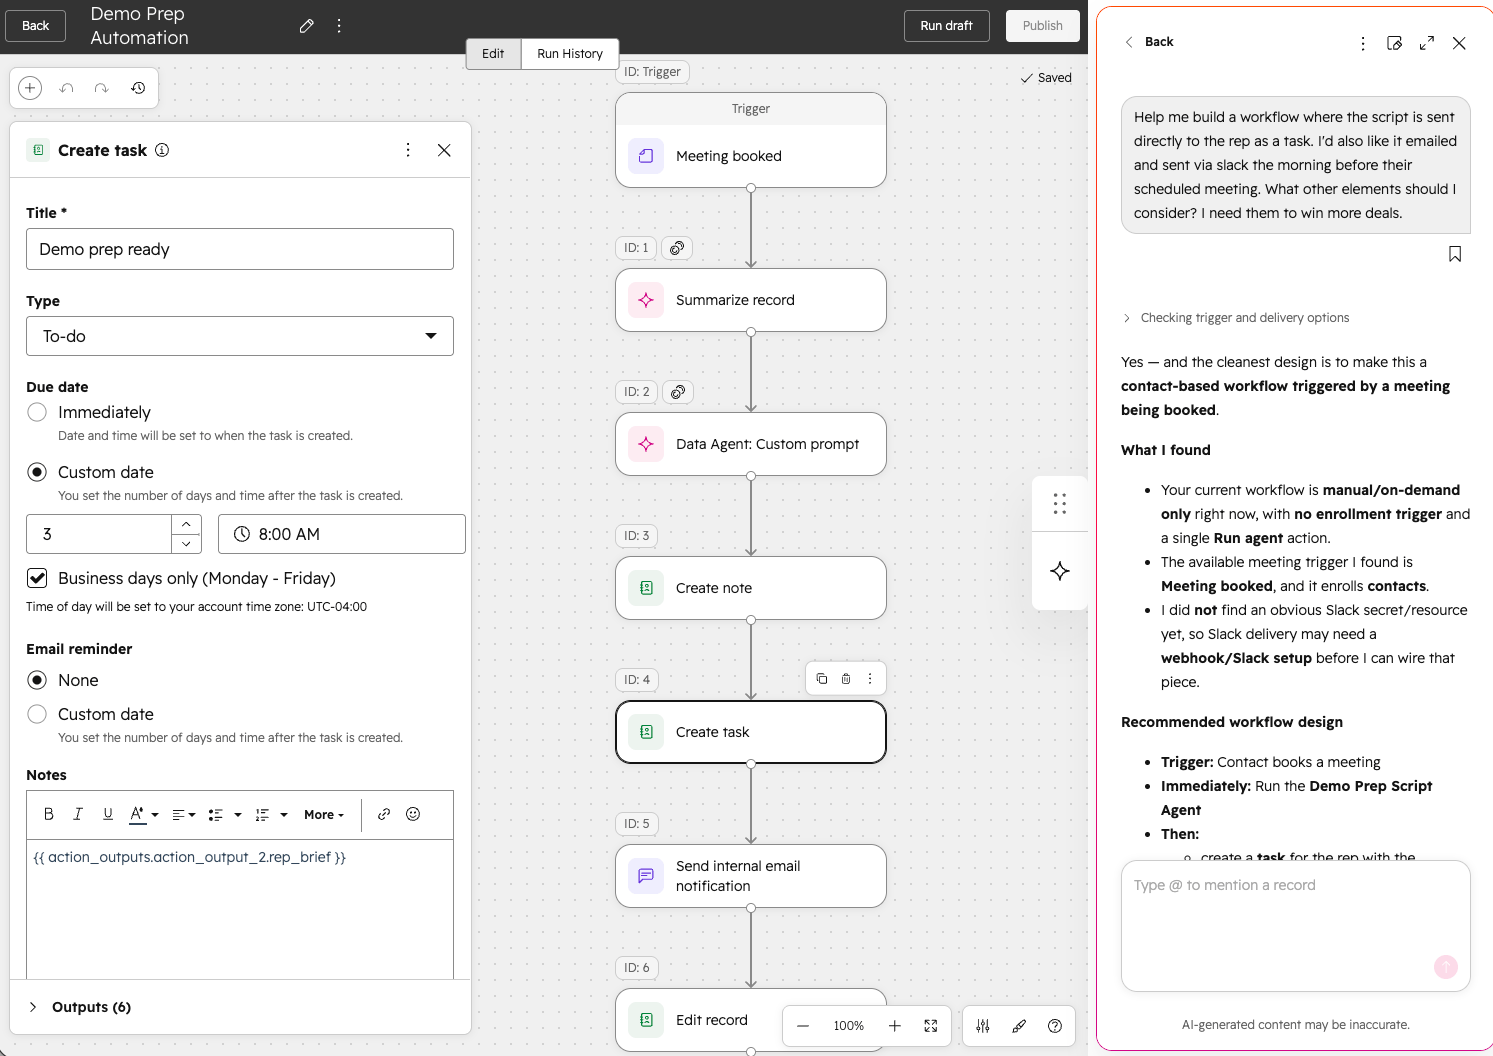Expand the Outputs (6) section
This screenshot has width=1493, height=1056.
[80, 1007]
